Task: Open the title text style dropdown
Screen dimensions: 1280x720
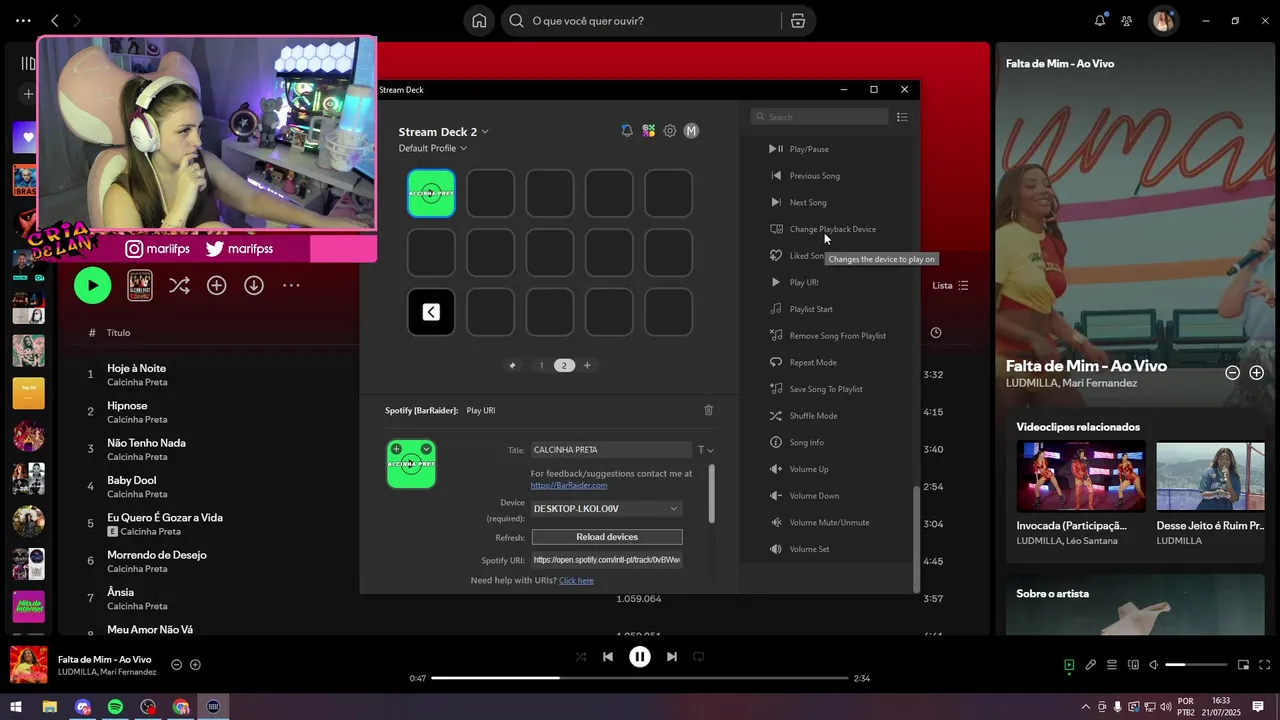Action: [706, 450]
